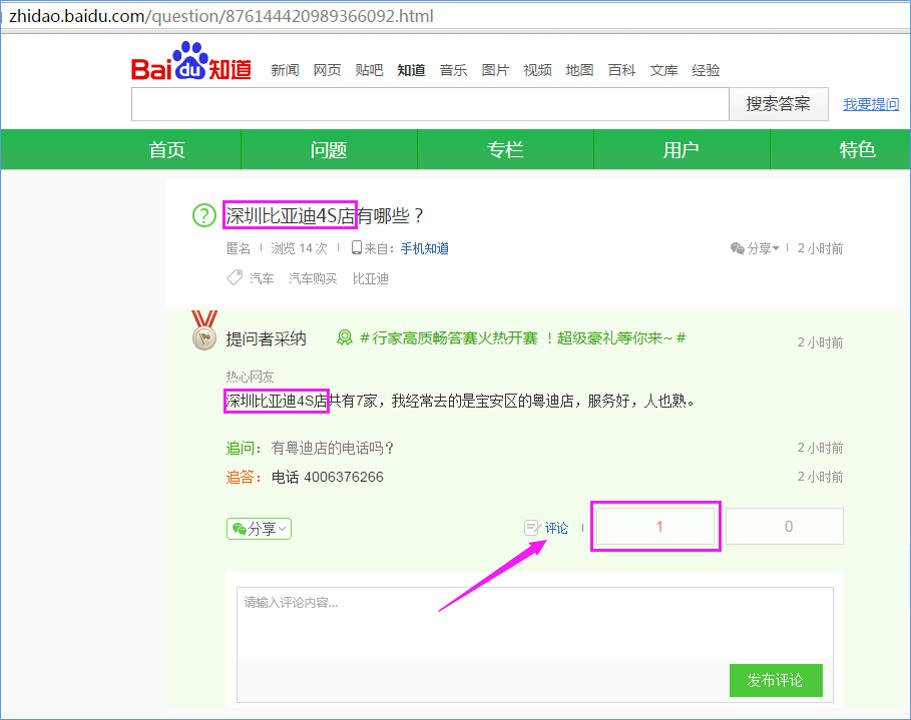The image size is (911, 720).
Task: Click the 汽车 tag
Action: [261, 278]
